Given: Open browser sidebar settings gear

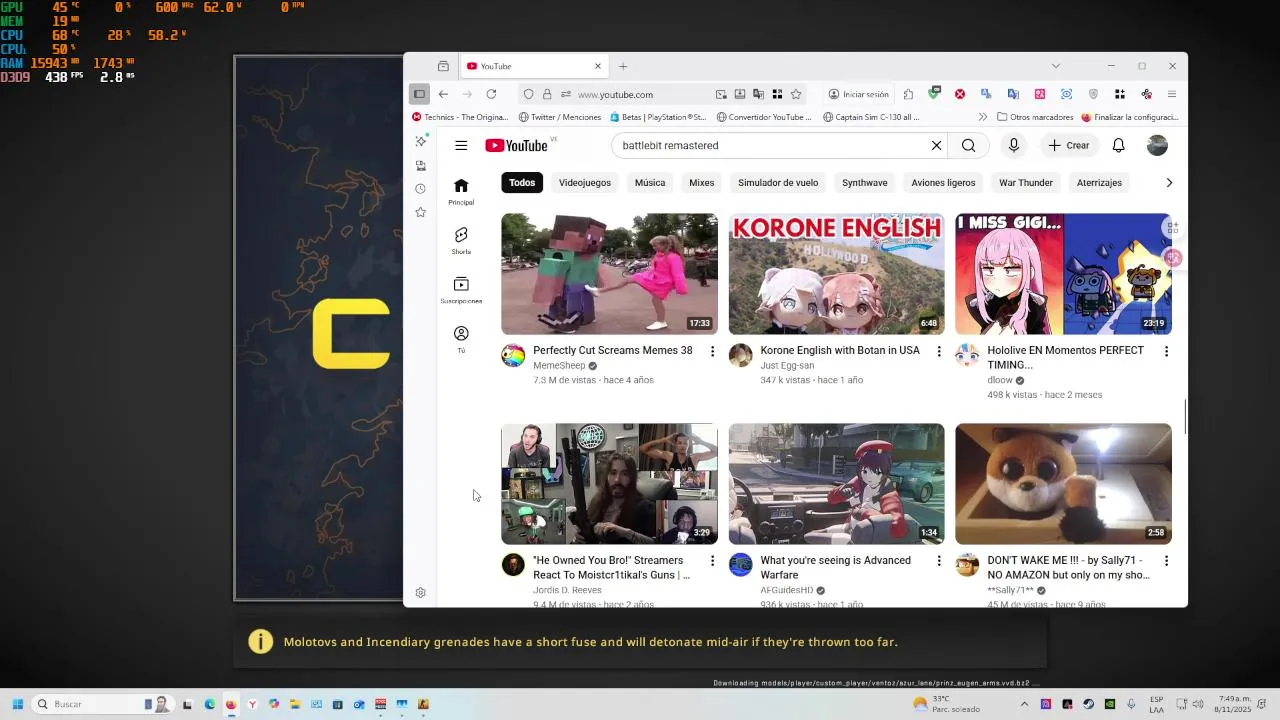Looking at the screenshot, I should [420, 593].
